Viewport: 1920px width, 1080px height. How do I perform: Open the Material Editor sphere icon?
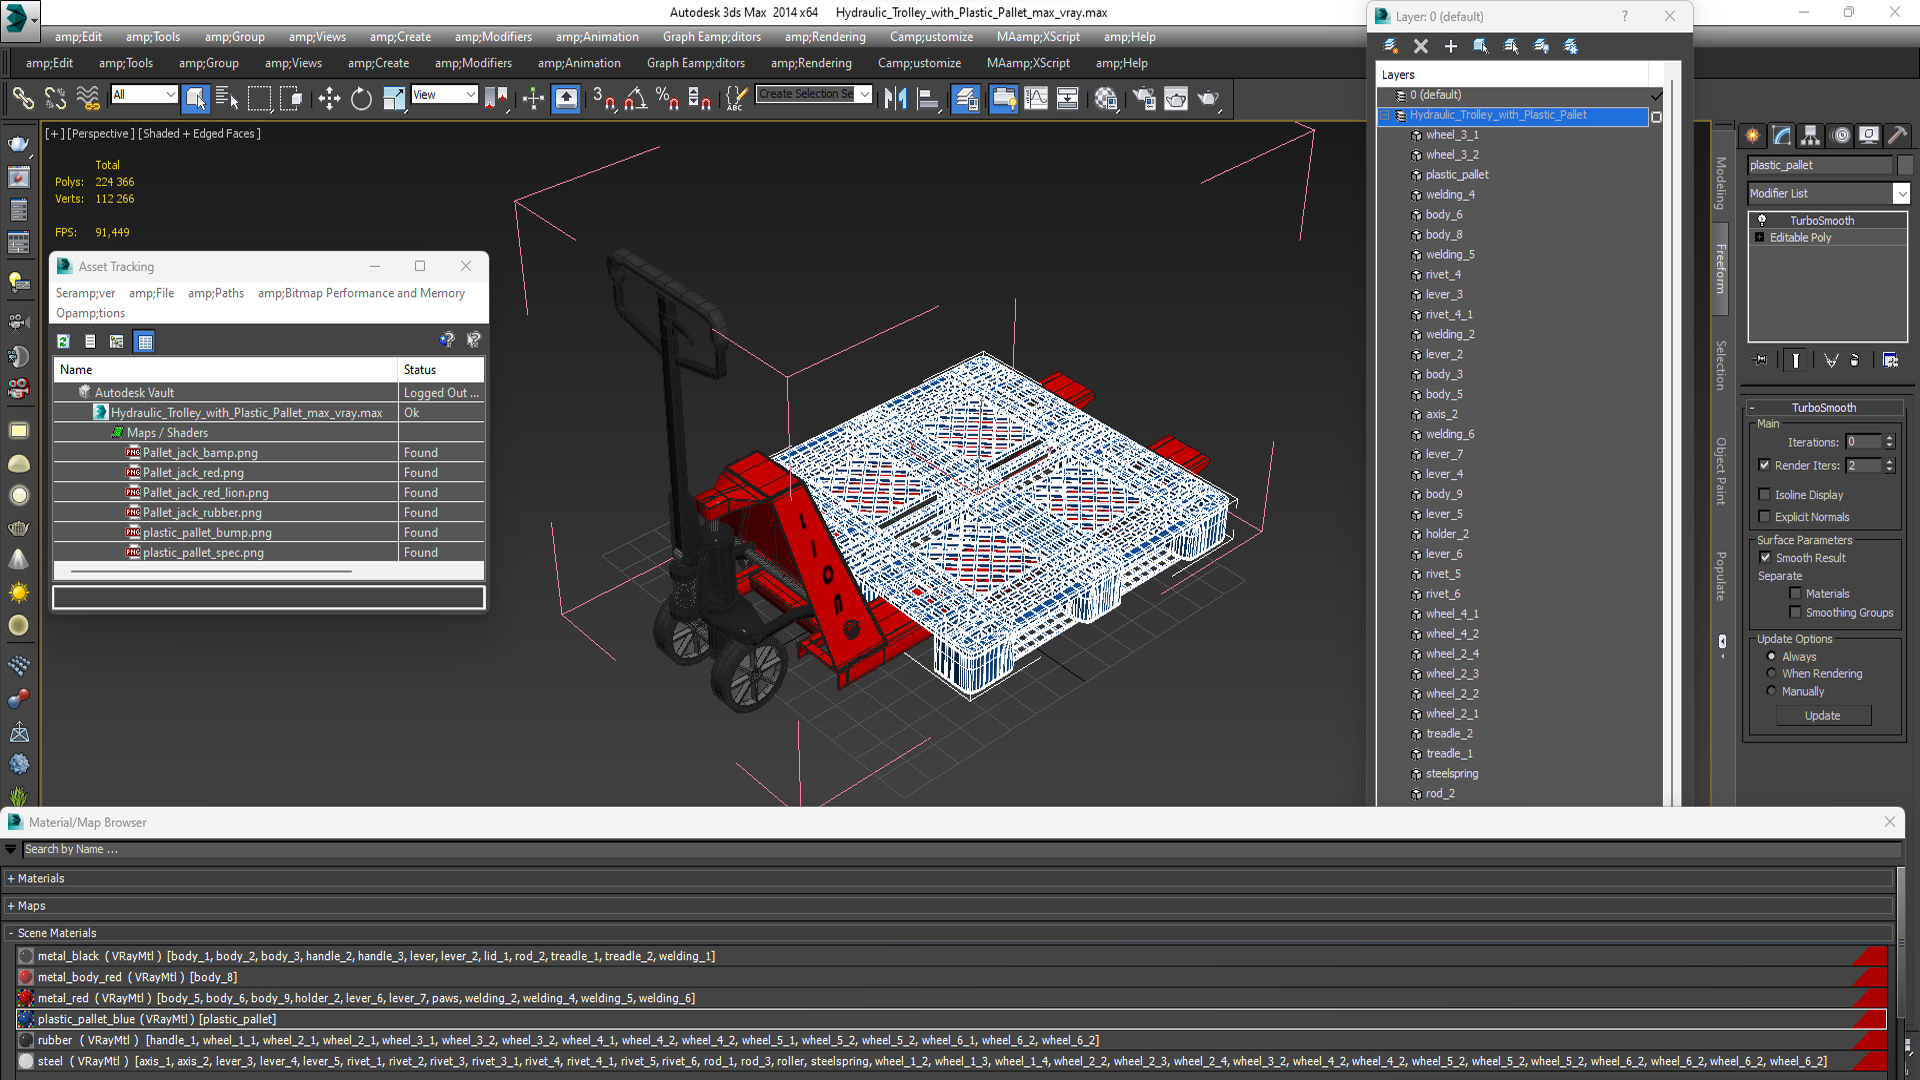click(1105, 98)
